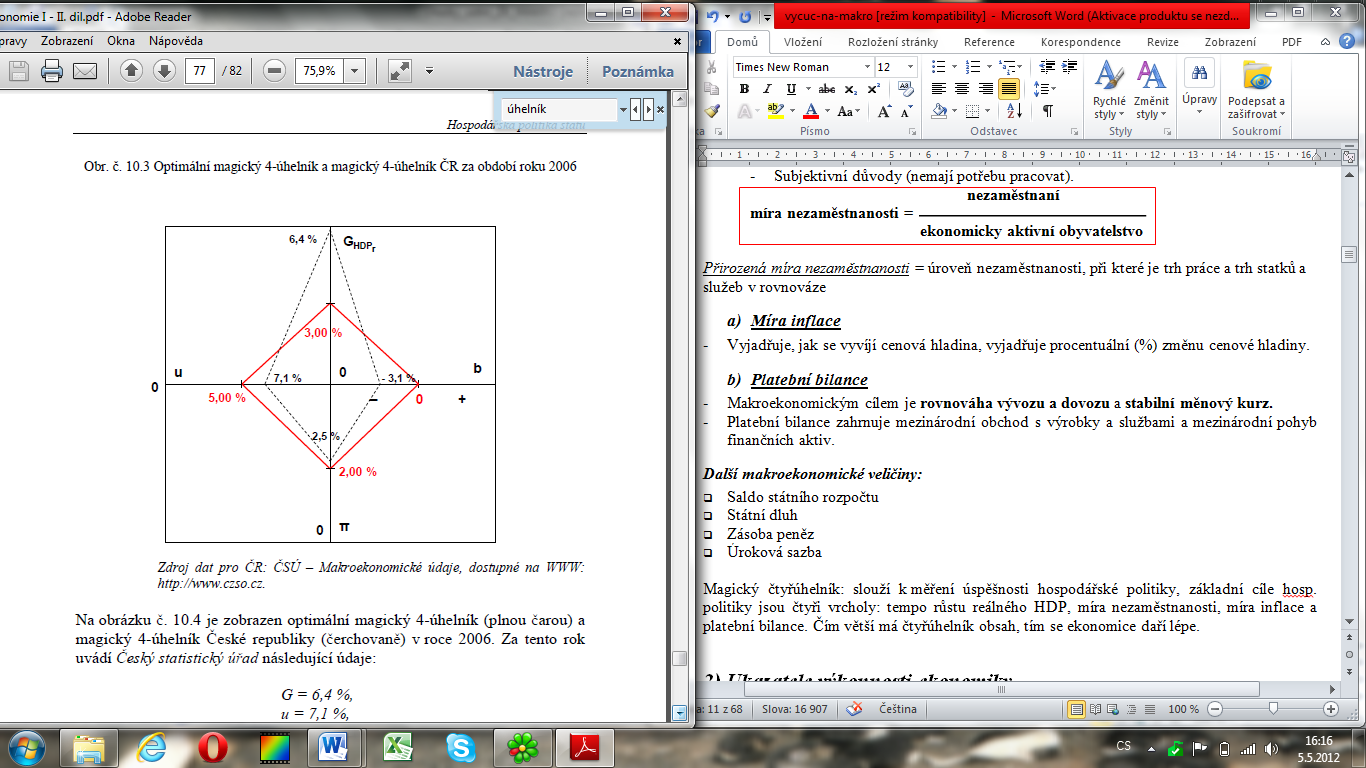Open the zoom percentage dropdown in Reader
1366x768 pixels.
click(x=355, y=71)
